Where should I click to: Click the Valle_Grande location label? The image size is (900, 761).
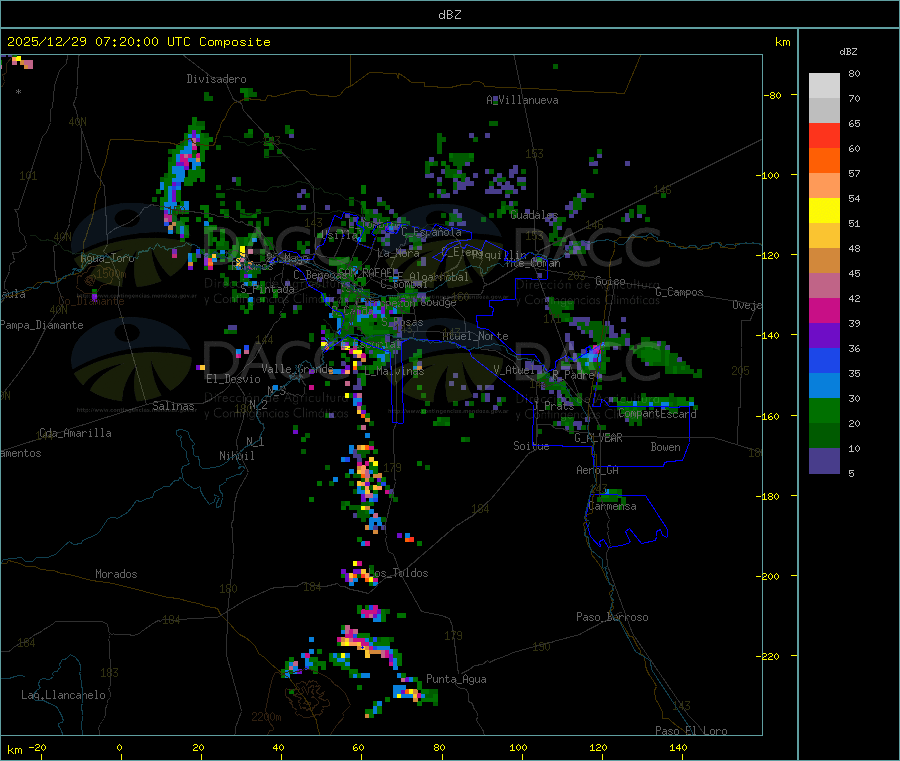pos(297,369)
